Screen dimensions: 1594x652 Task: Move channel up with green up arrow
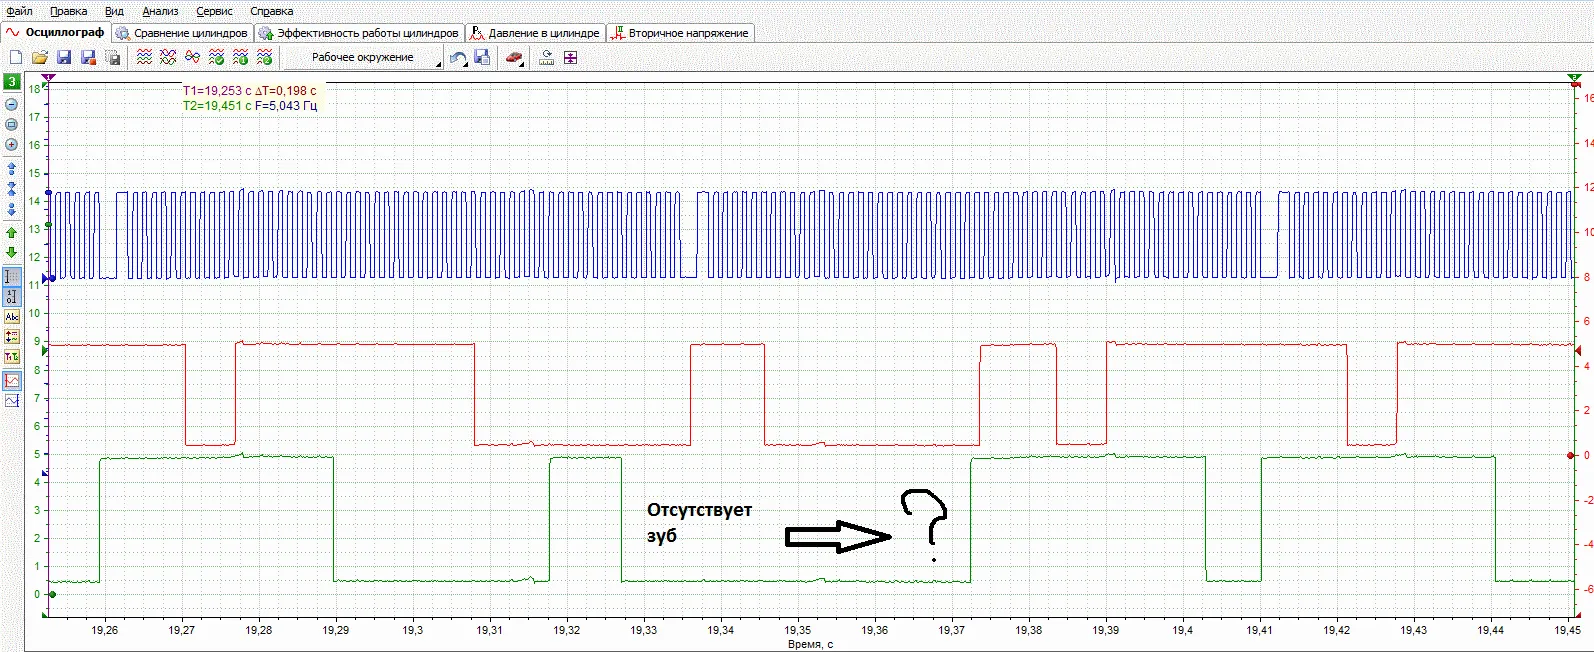[12, 232]
